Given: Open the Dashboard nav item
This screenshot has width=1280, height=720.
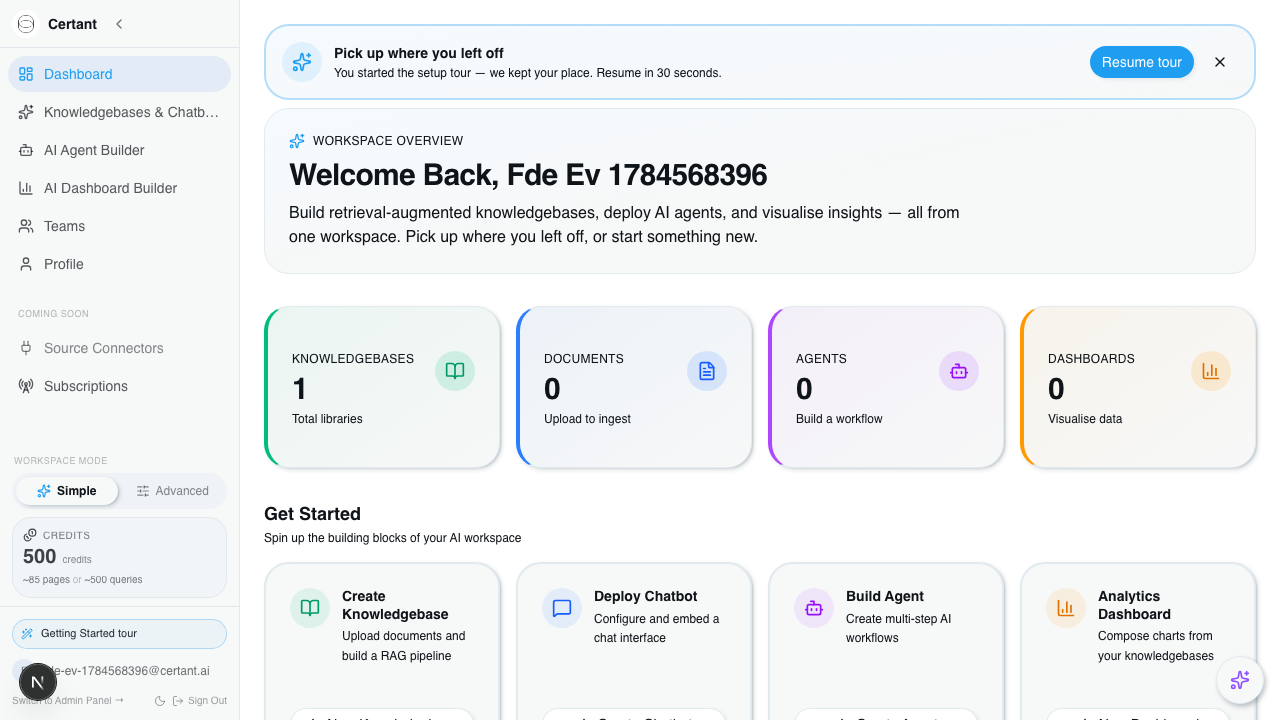Looking at the screenshot, I should point(119,74).
